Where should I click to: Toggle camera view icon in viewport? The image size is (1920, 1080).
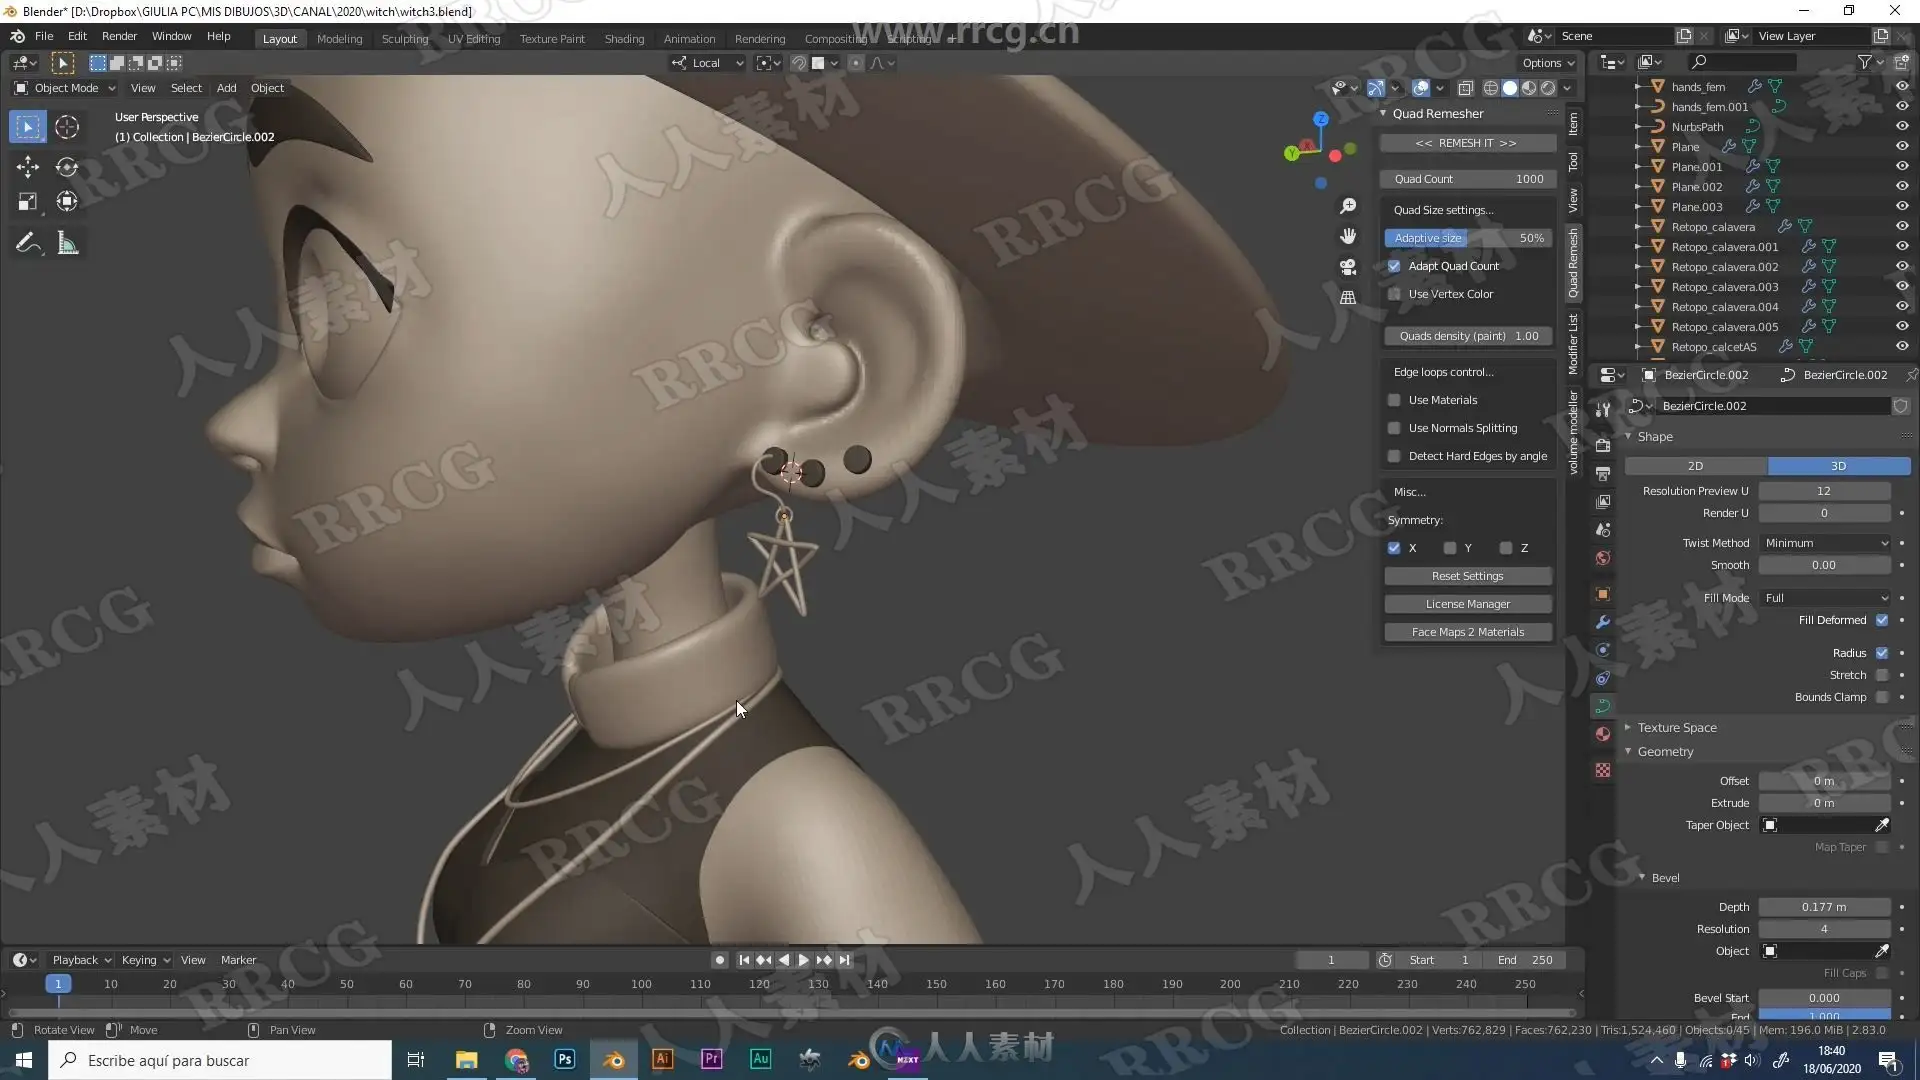1348,267
